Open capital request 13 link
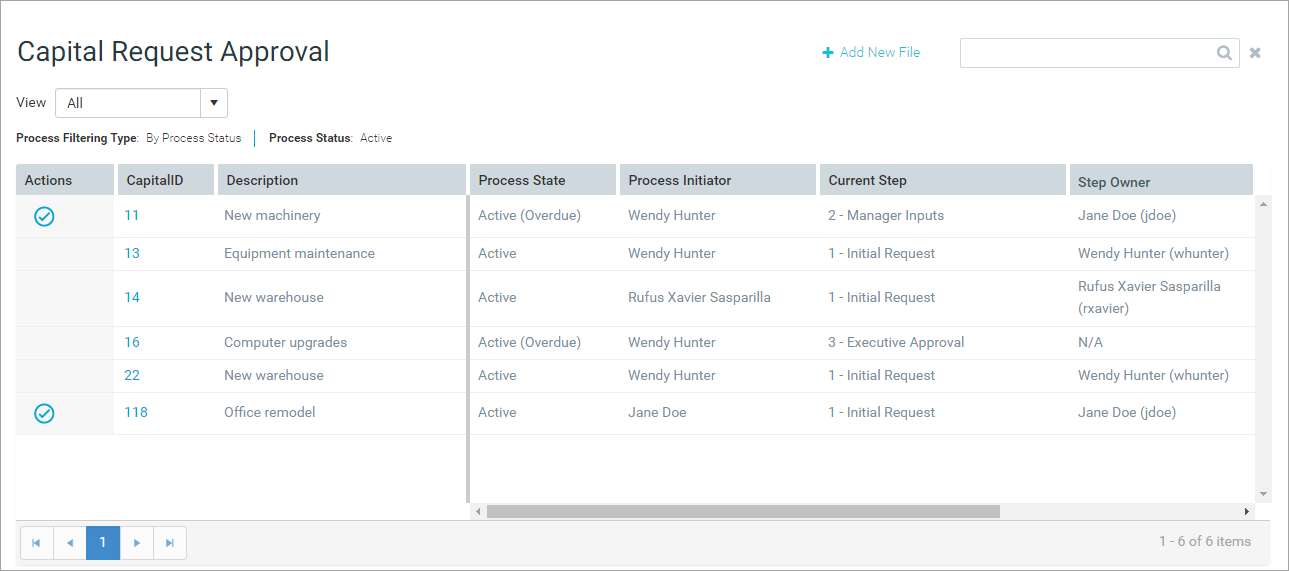 pos(132,253)
